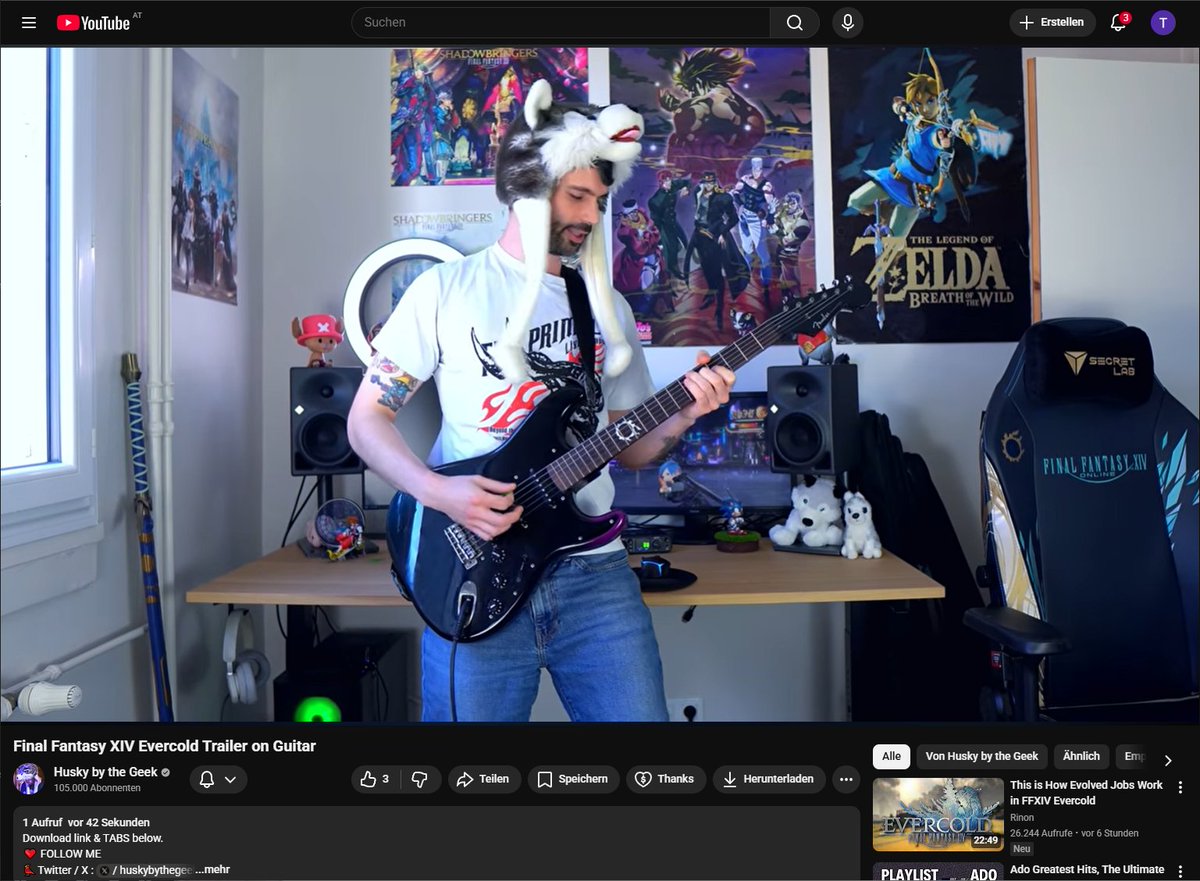Open Husky by the Geek channel avatar
1200x881 pixels.
pos(28,779)
